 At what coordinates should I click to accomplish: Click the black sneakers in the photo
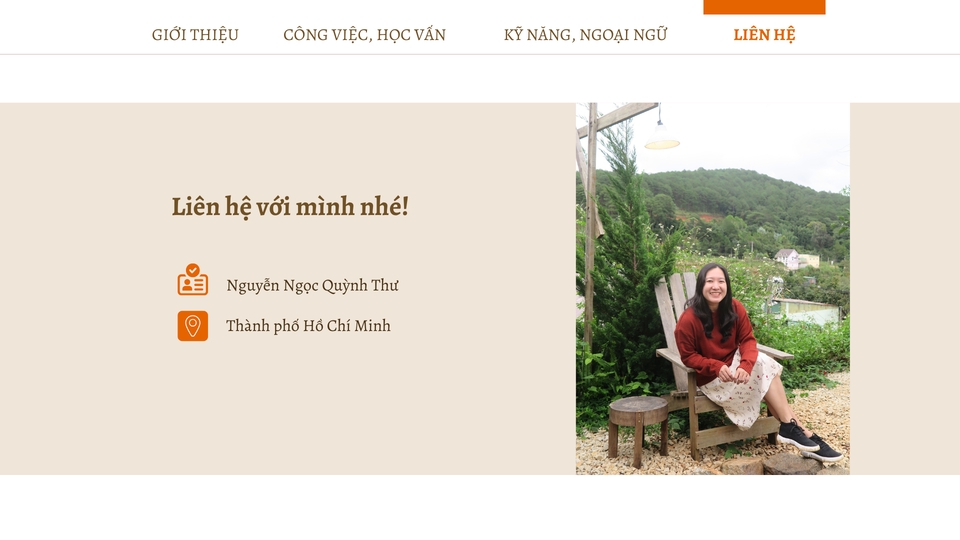click(x=810, y=441)
